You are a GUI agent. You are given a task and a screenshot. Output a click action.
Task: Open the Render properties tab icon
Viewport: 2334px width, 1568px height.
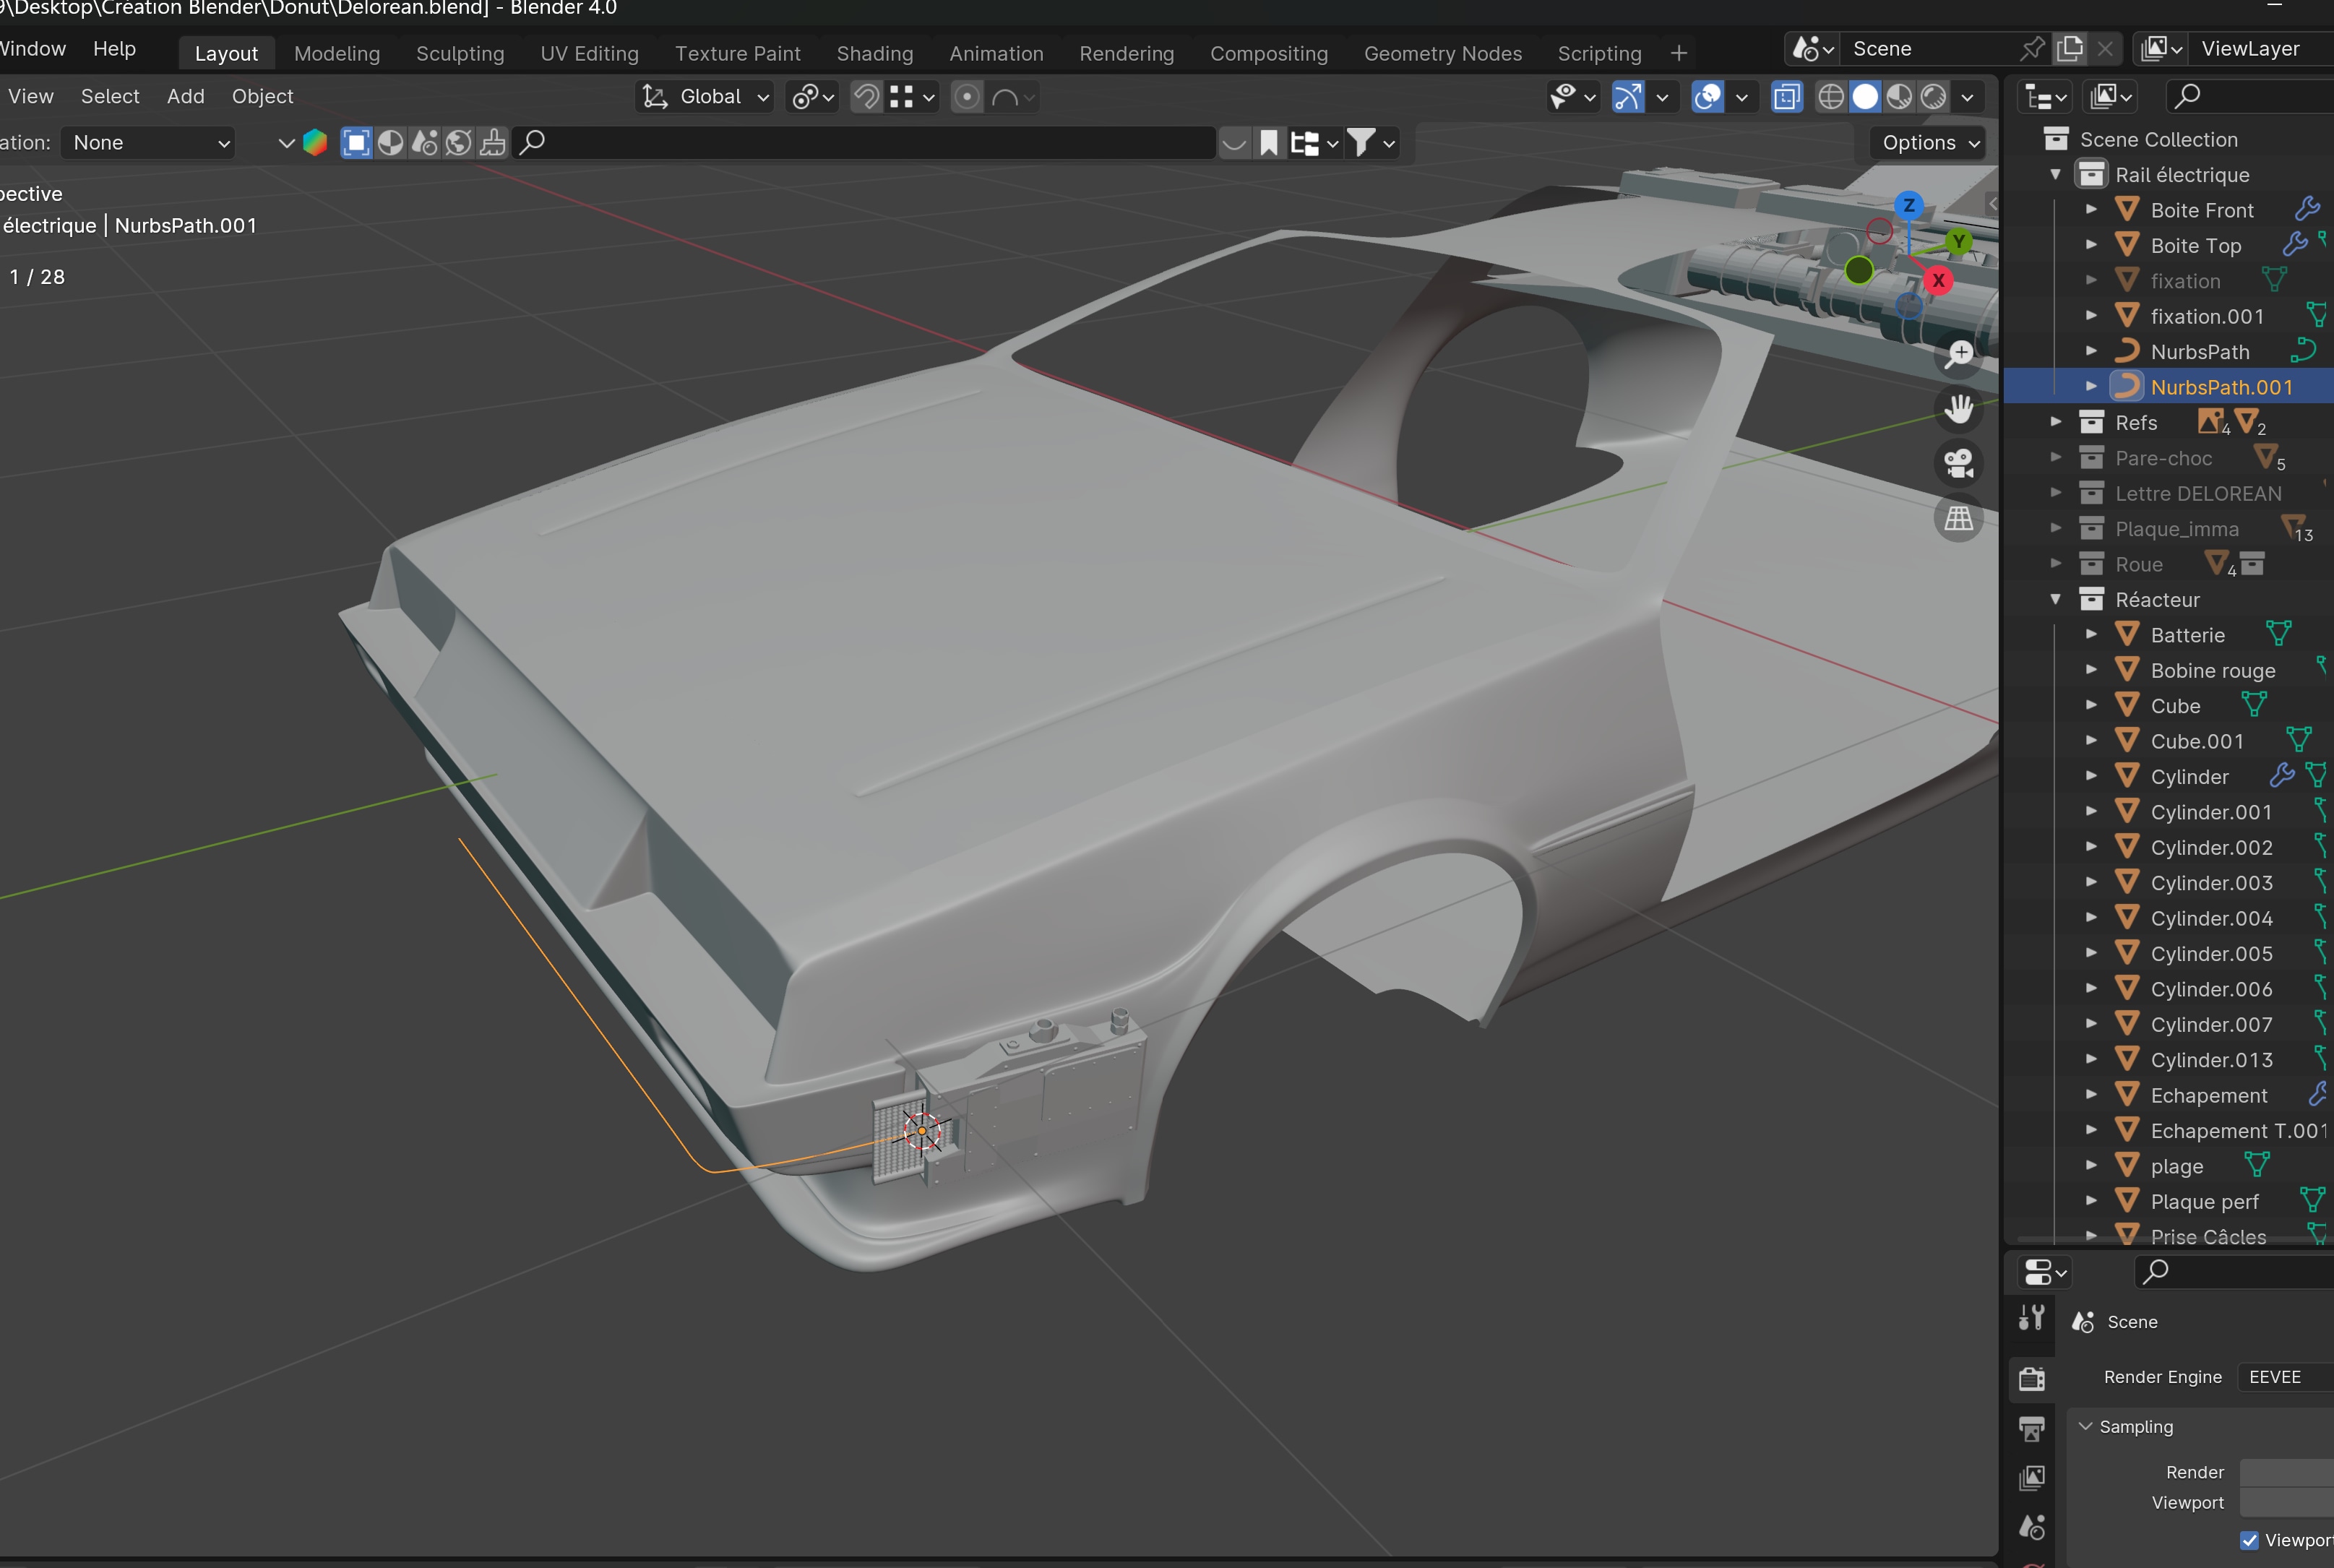coord(2031,1379)
